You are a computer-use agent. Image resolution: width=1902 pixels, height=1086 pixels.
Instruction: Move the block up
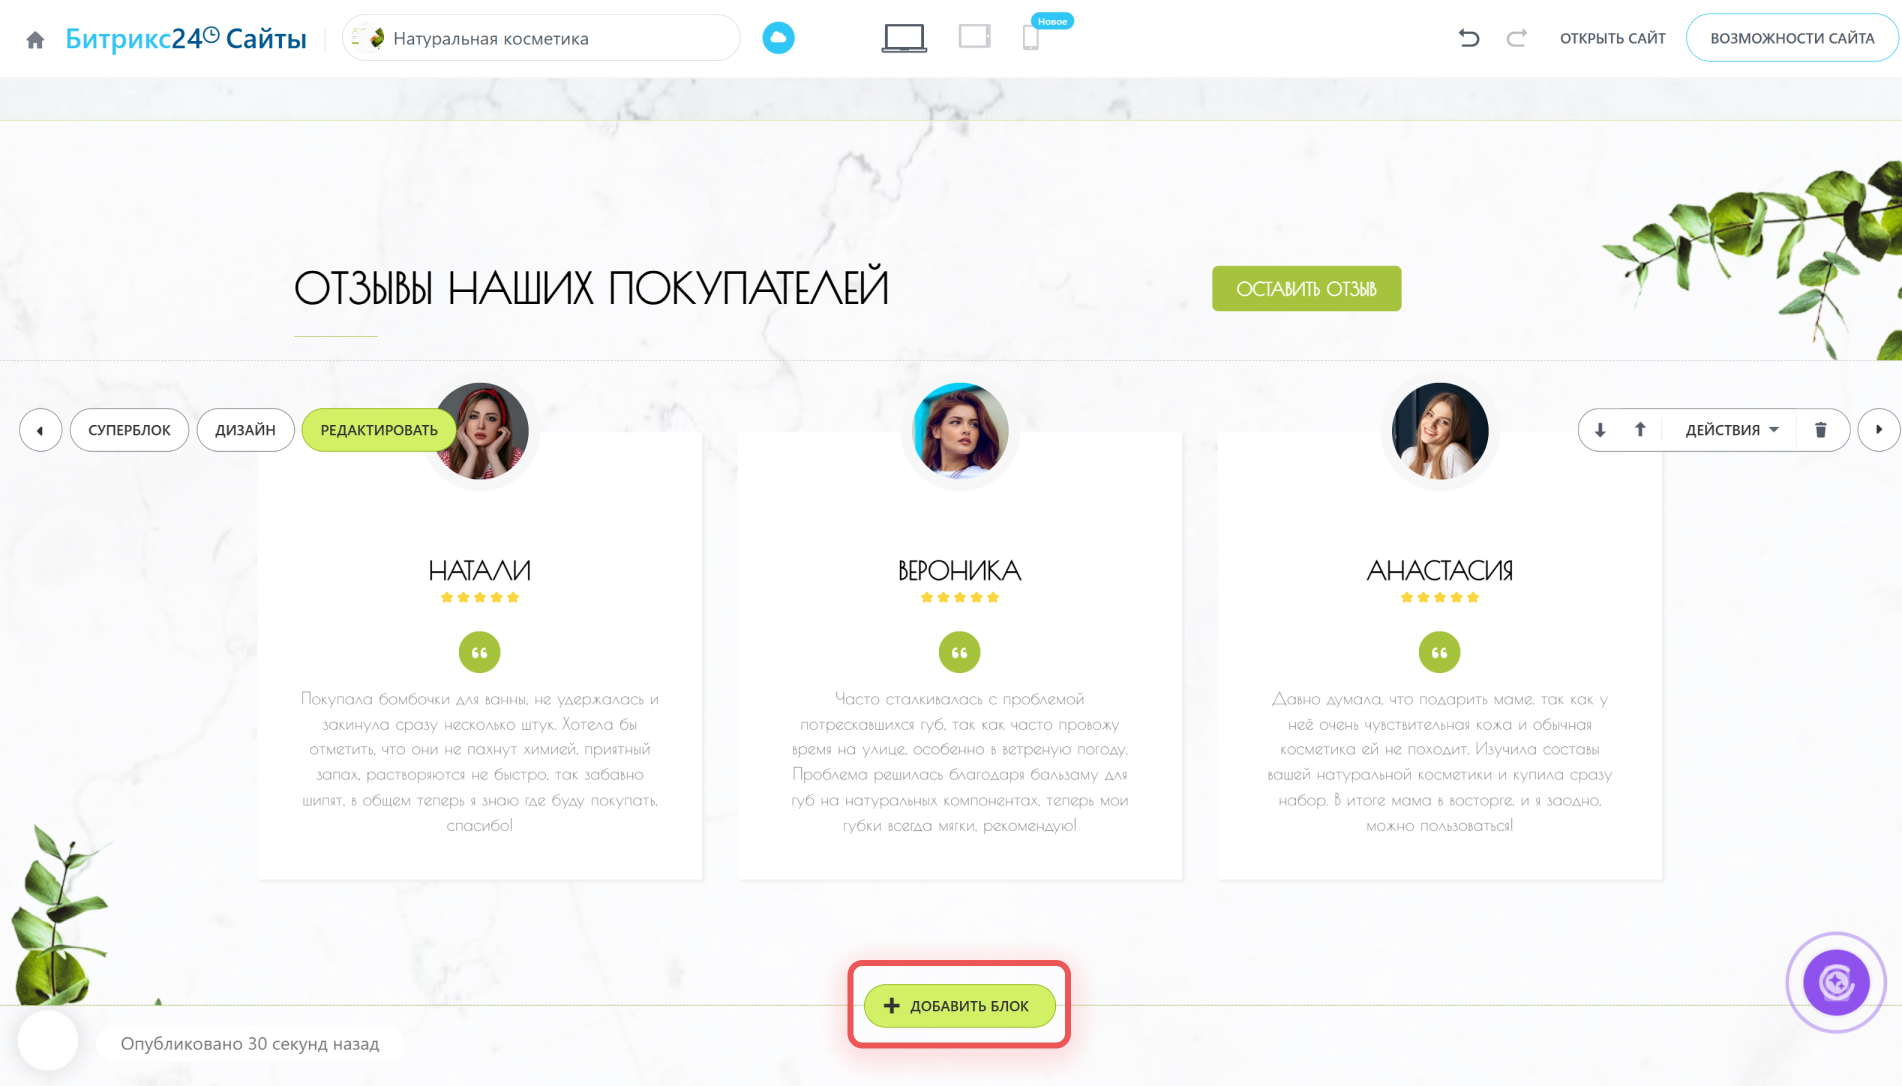click(x=1640, y=430)
